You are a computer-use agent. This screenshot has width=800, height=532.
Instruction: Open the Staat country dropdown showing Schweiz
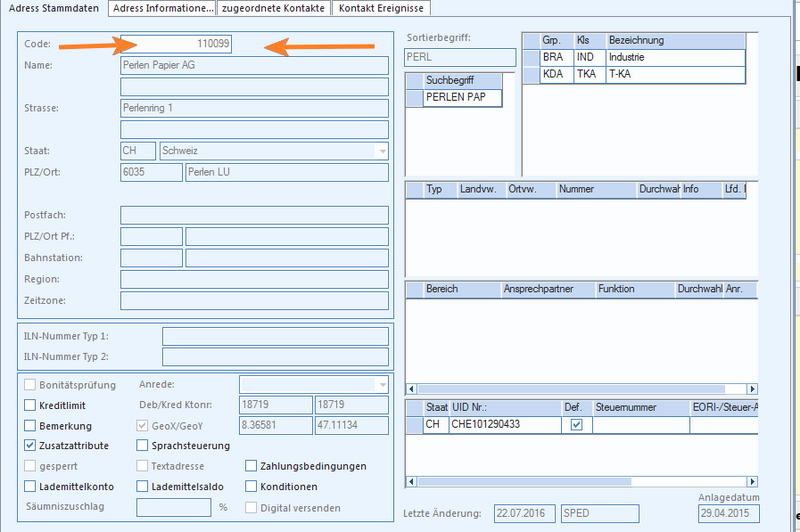383,151
